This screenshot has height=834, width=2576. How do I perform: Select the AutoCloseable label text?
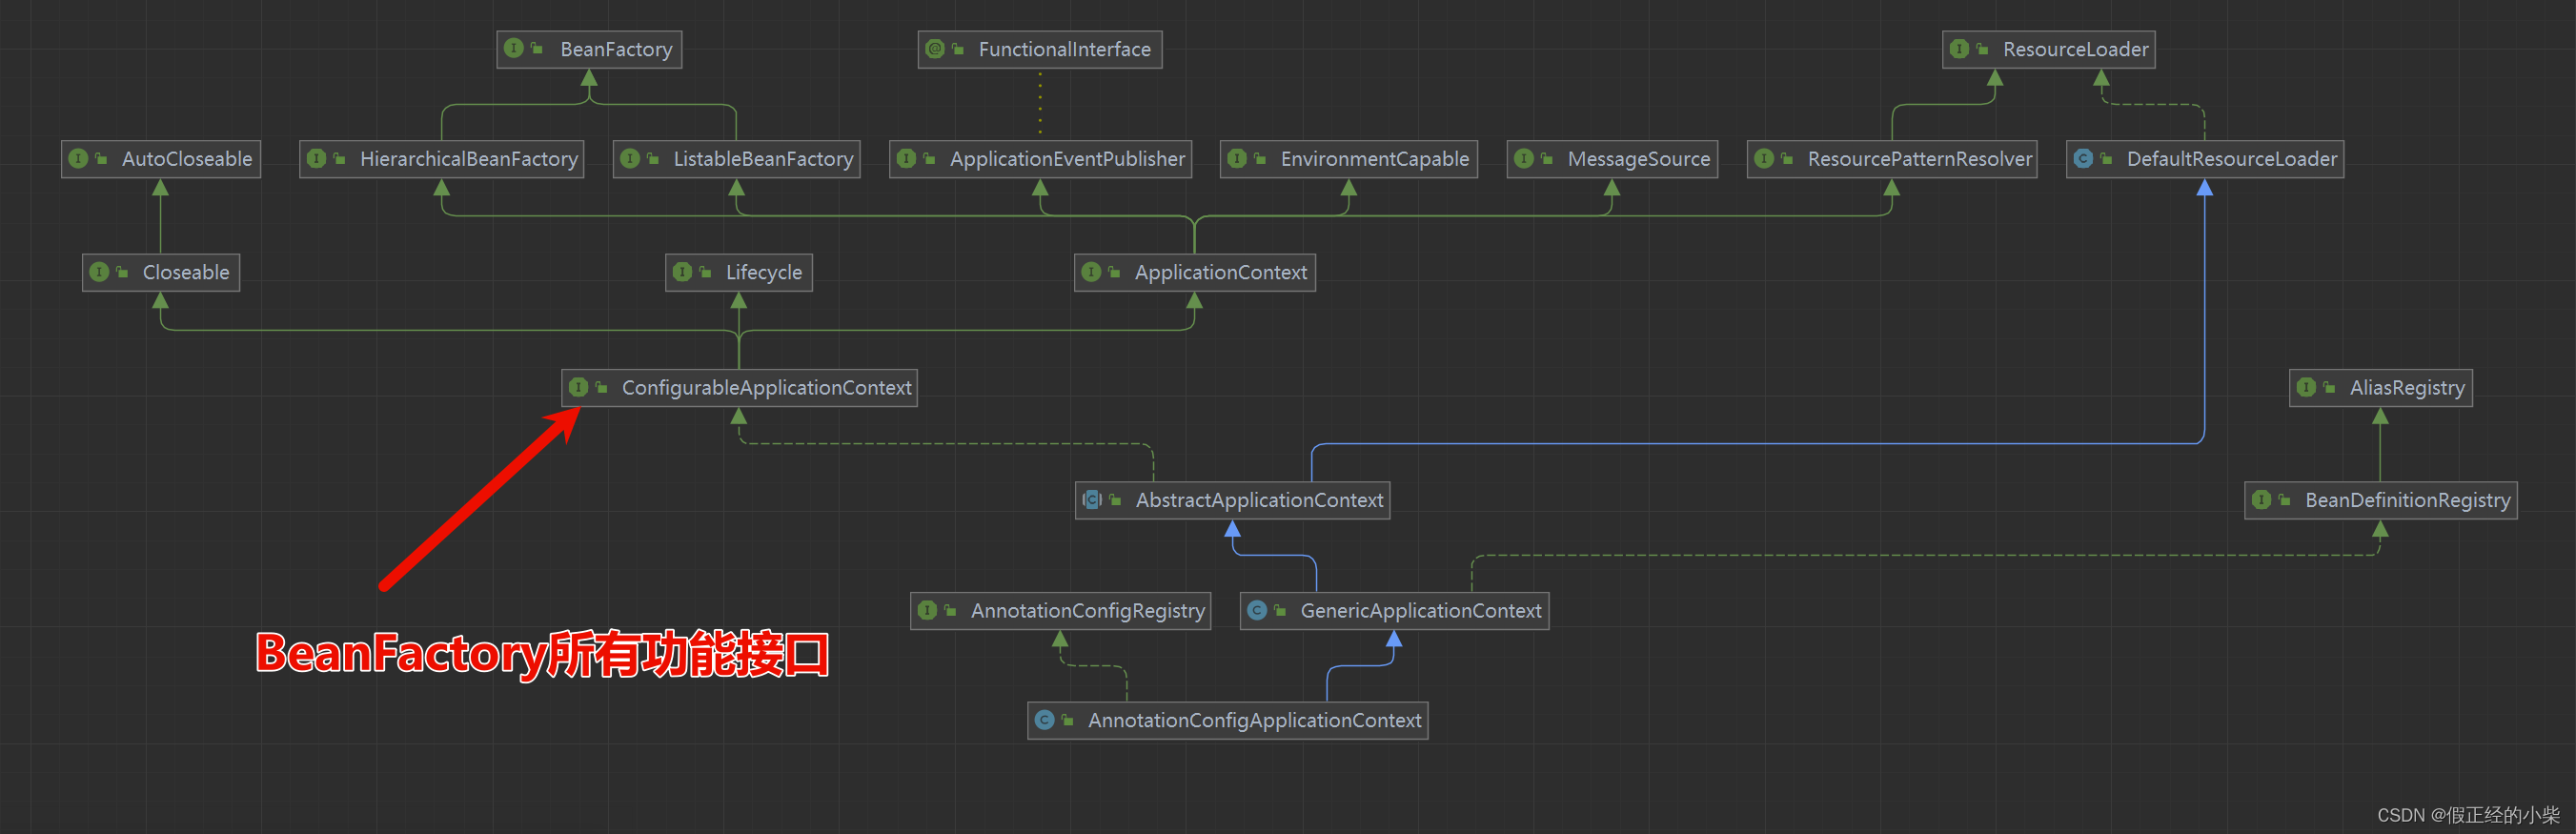pyautogui.click(x=187, y=159)
